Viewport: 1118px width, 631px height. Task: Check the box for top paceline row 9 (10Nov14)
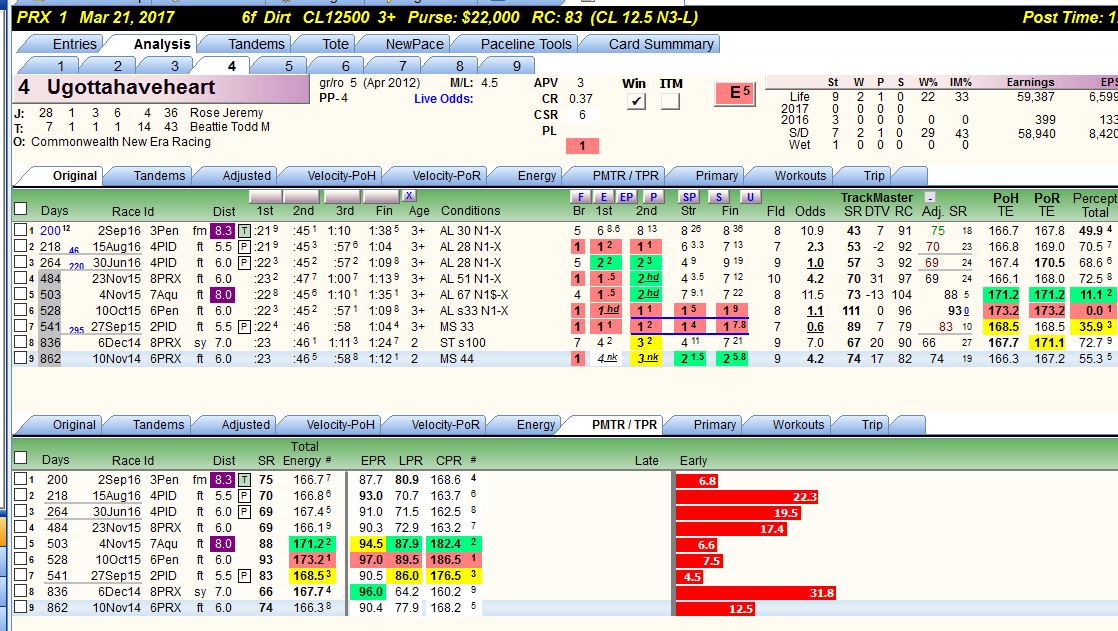point(21,358)
